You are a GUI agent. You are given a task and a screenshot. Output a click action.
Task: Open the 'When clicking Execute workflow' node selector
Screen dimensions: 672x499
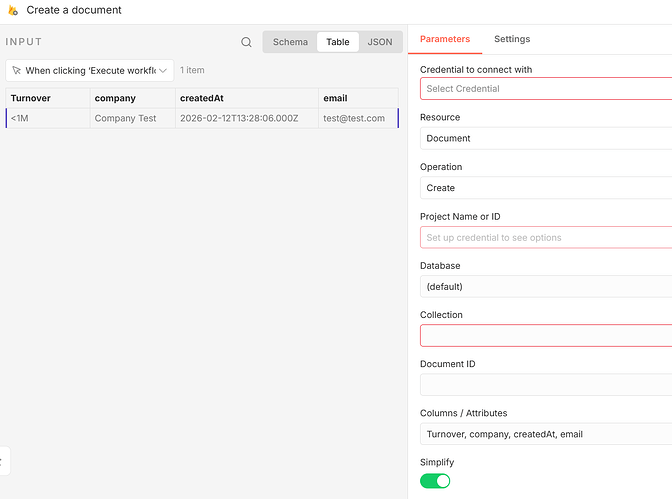pos(90,71)
